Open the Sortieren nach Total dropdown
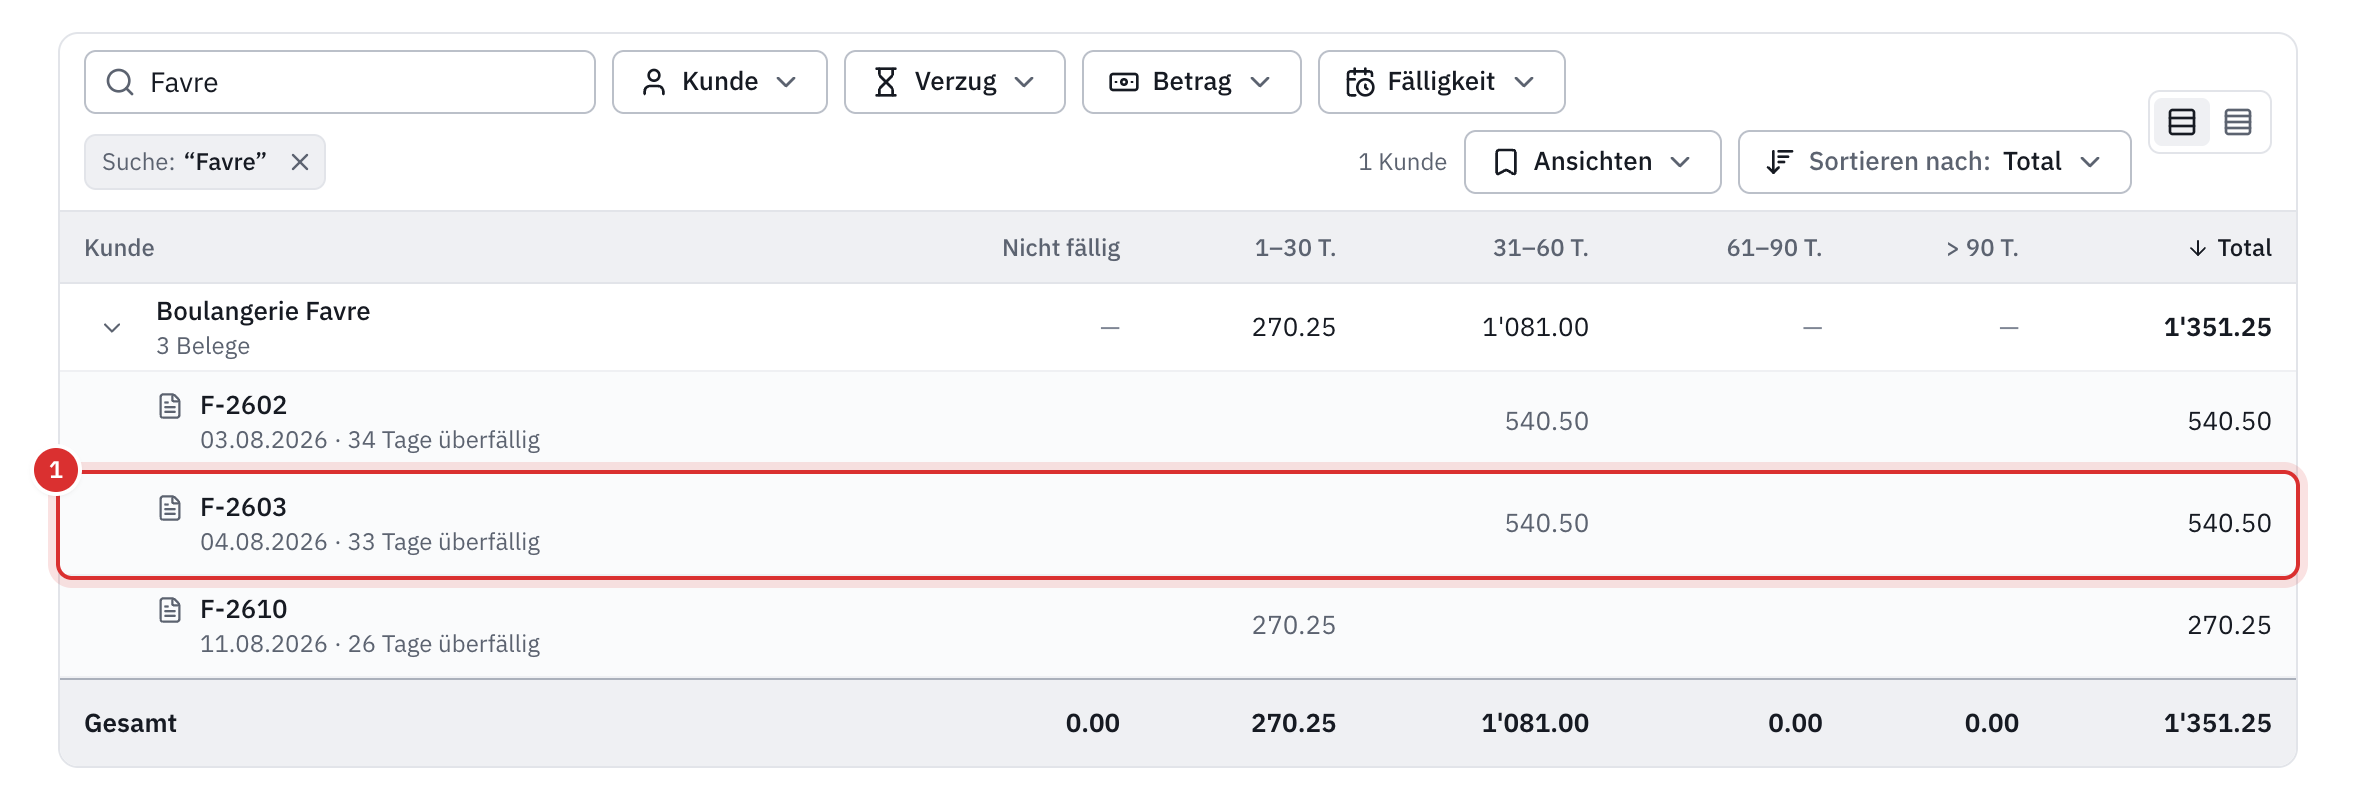 [1934, 162]
